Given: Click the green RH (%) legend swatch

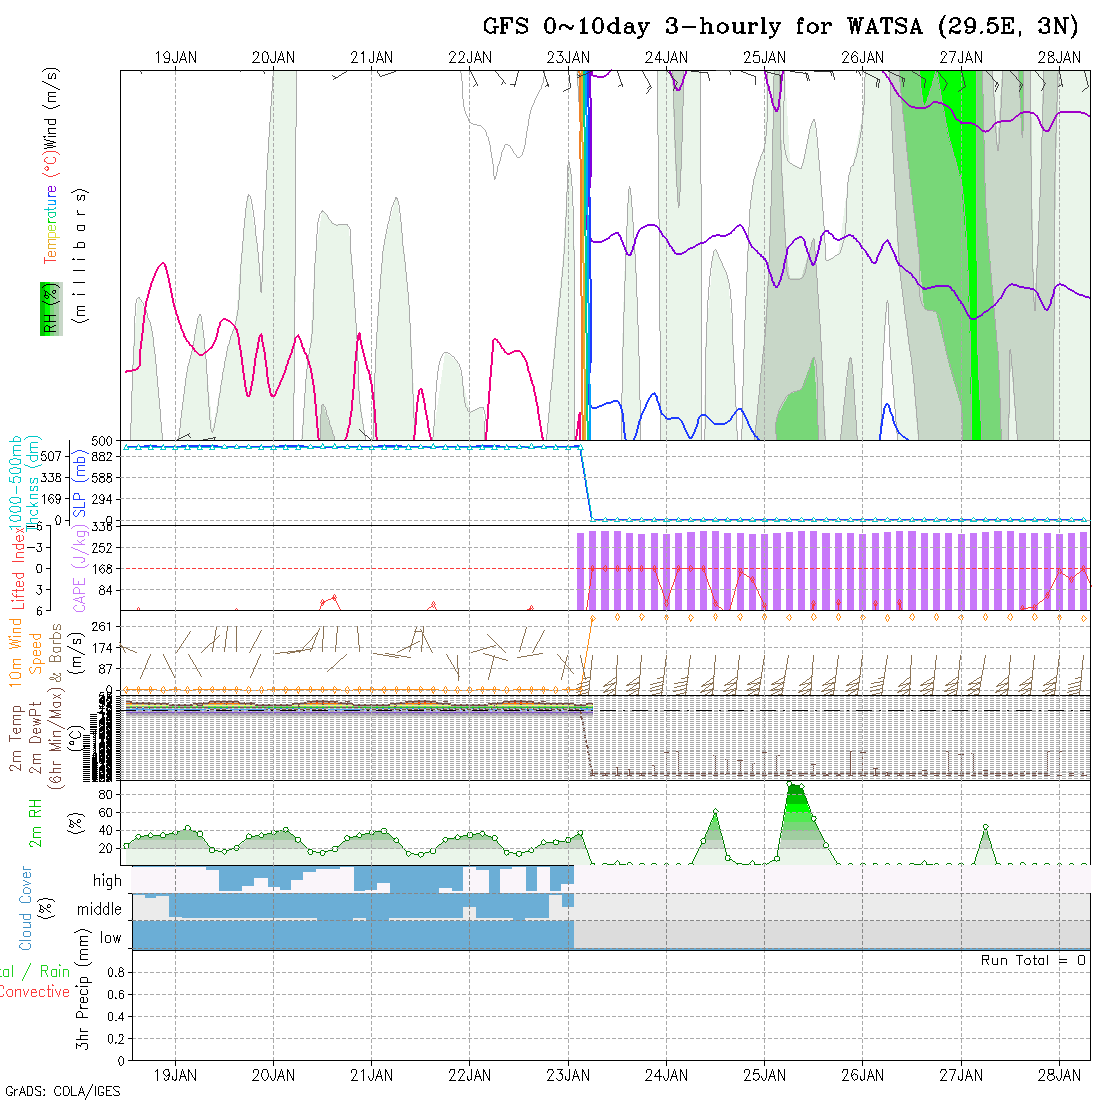Looking at the screenshot, I should coord(51,309).
